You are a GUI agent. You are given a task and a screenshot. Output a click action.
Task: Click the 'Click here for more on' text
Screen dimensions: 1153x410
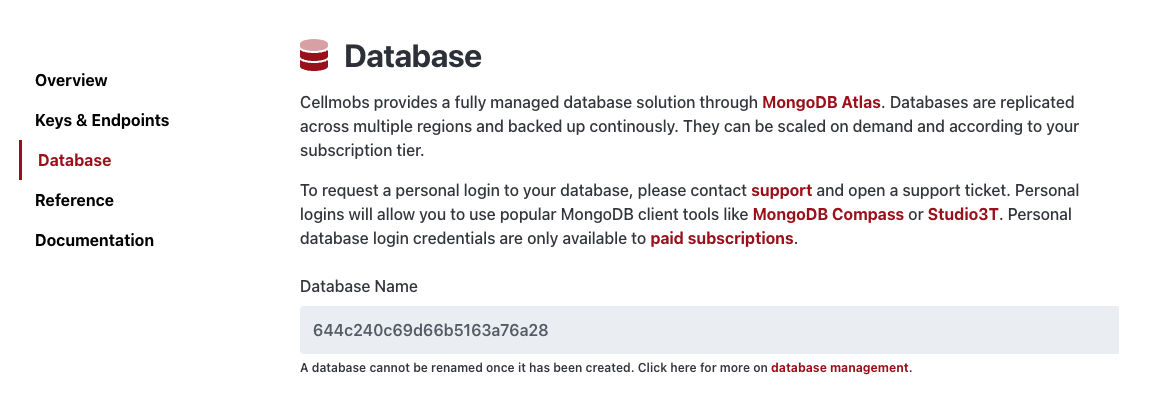[702, 368]
